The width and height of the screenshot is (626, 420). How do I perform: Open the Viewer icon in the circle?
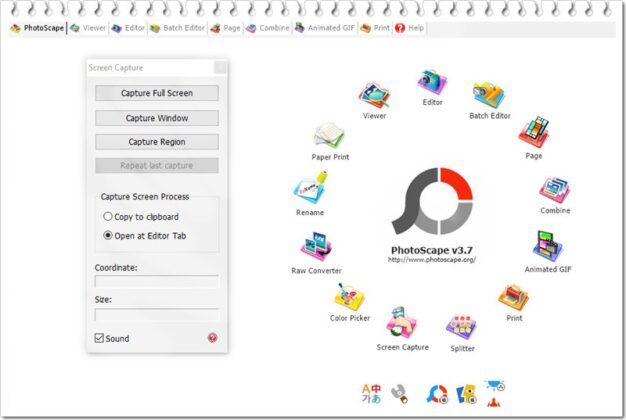(x=374, y=96)
